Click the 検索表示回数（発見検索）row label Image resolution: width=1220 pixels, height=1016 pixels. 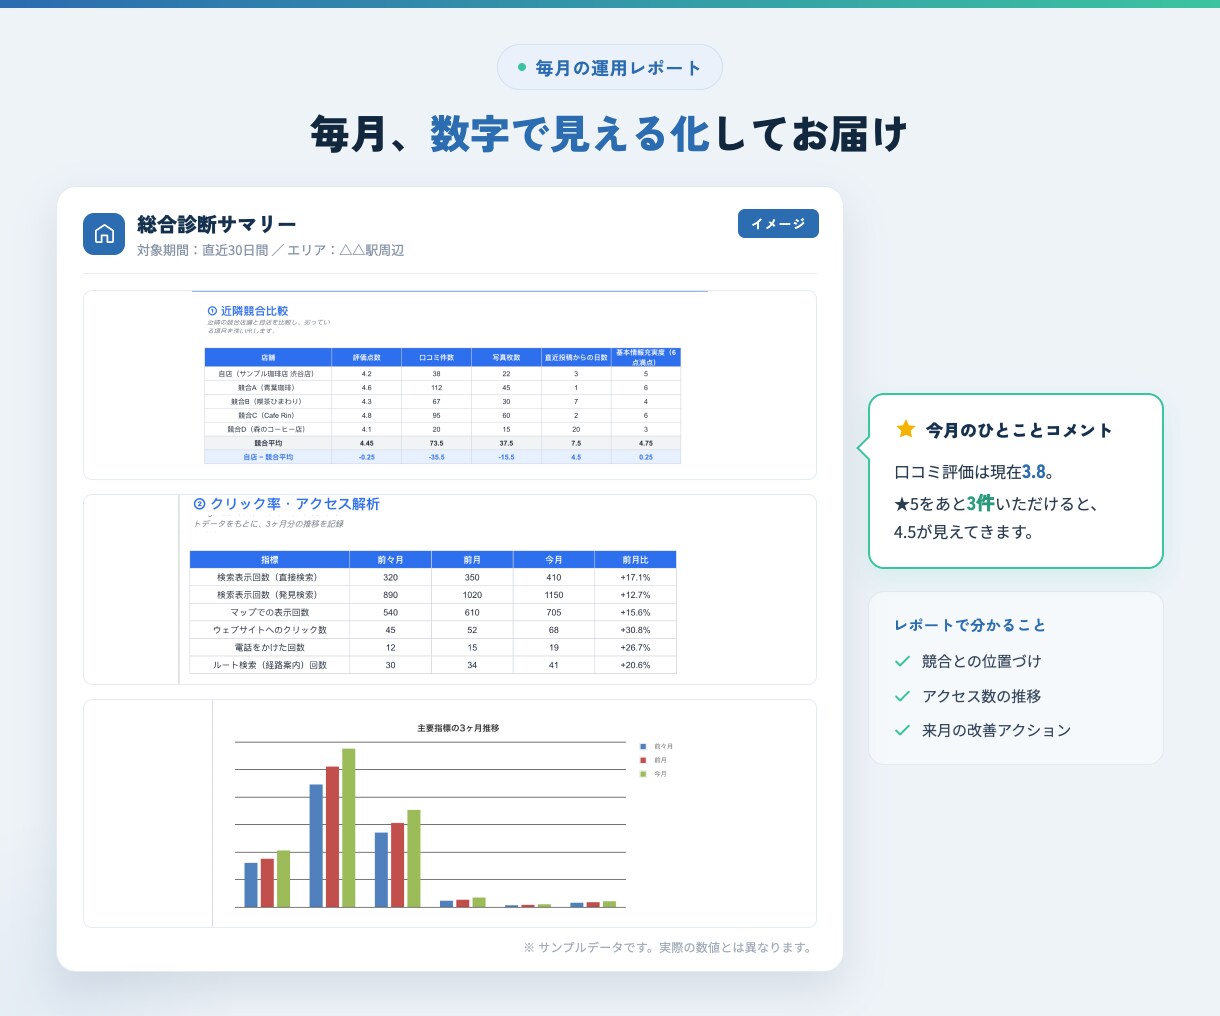point(268,595)
